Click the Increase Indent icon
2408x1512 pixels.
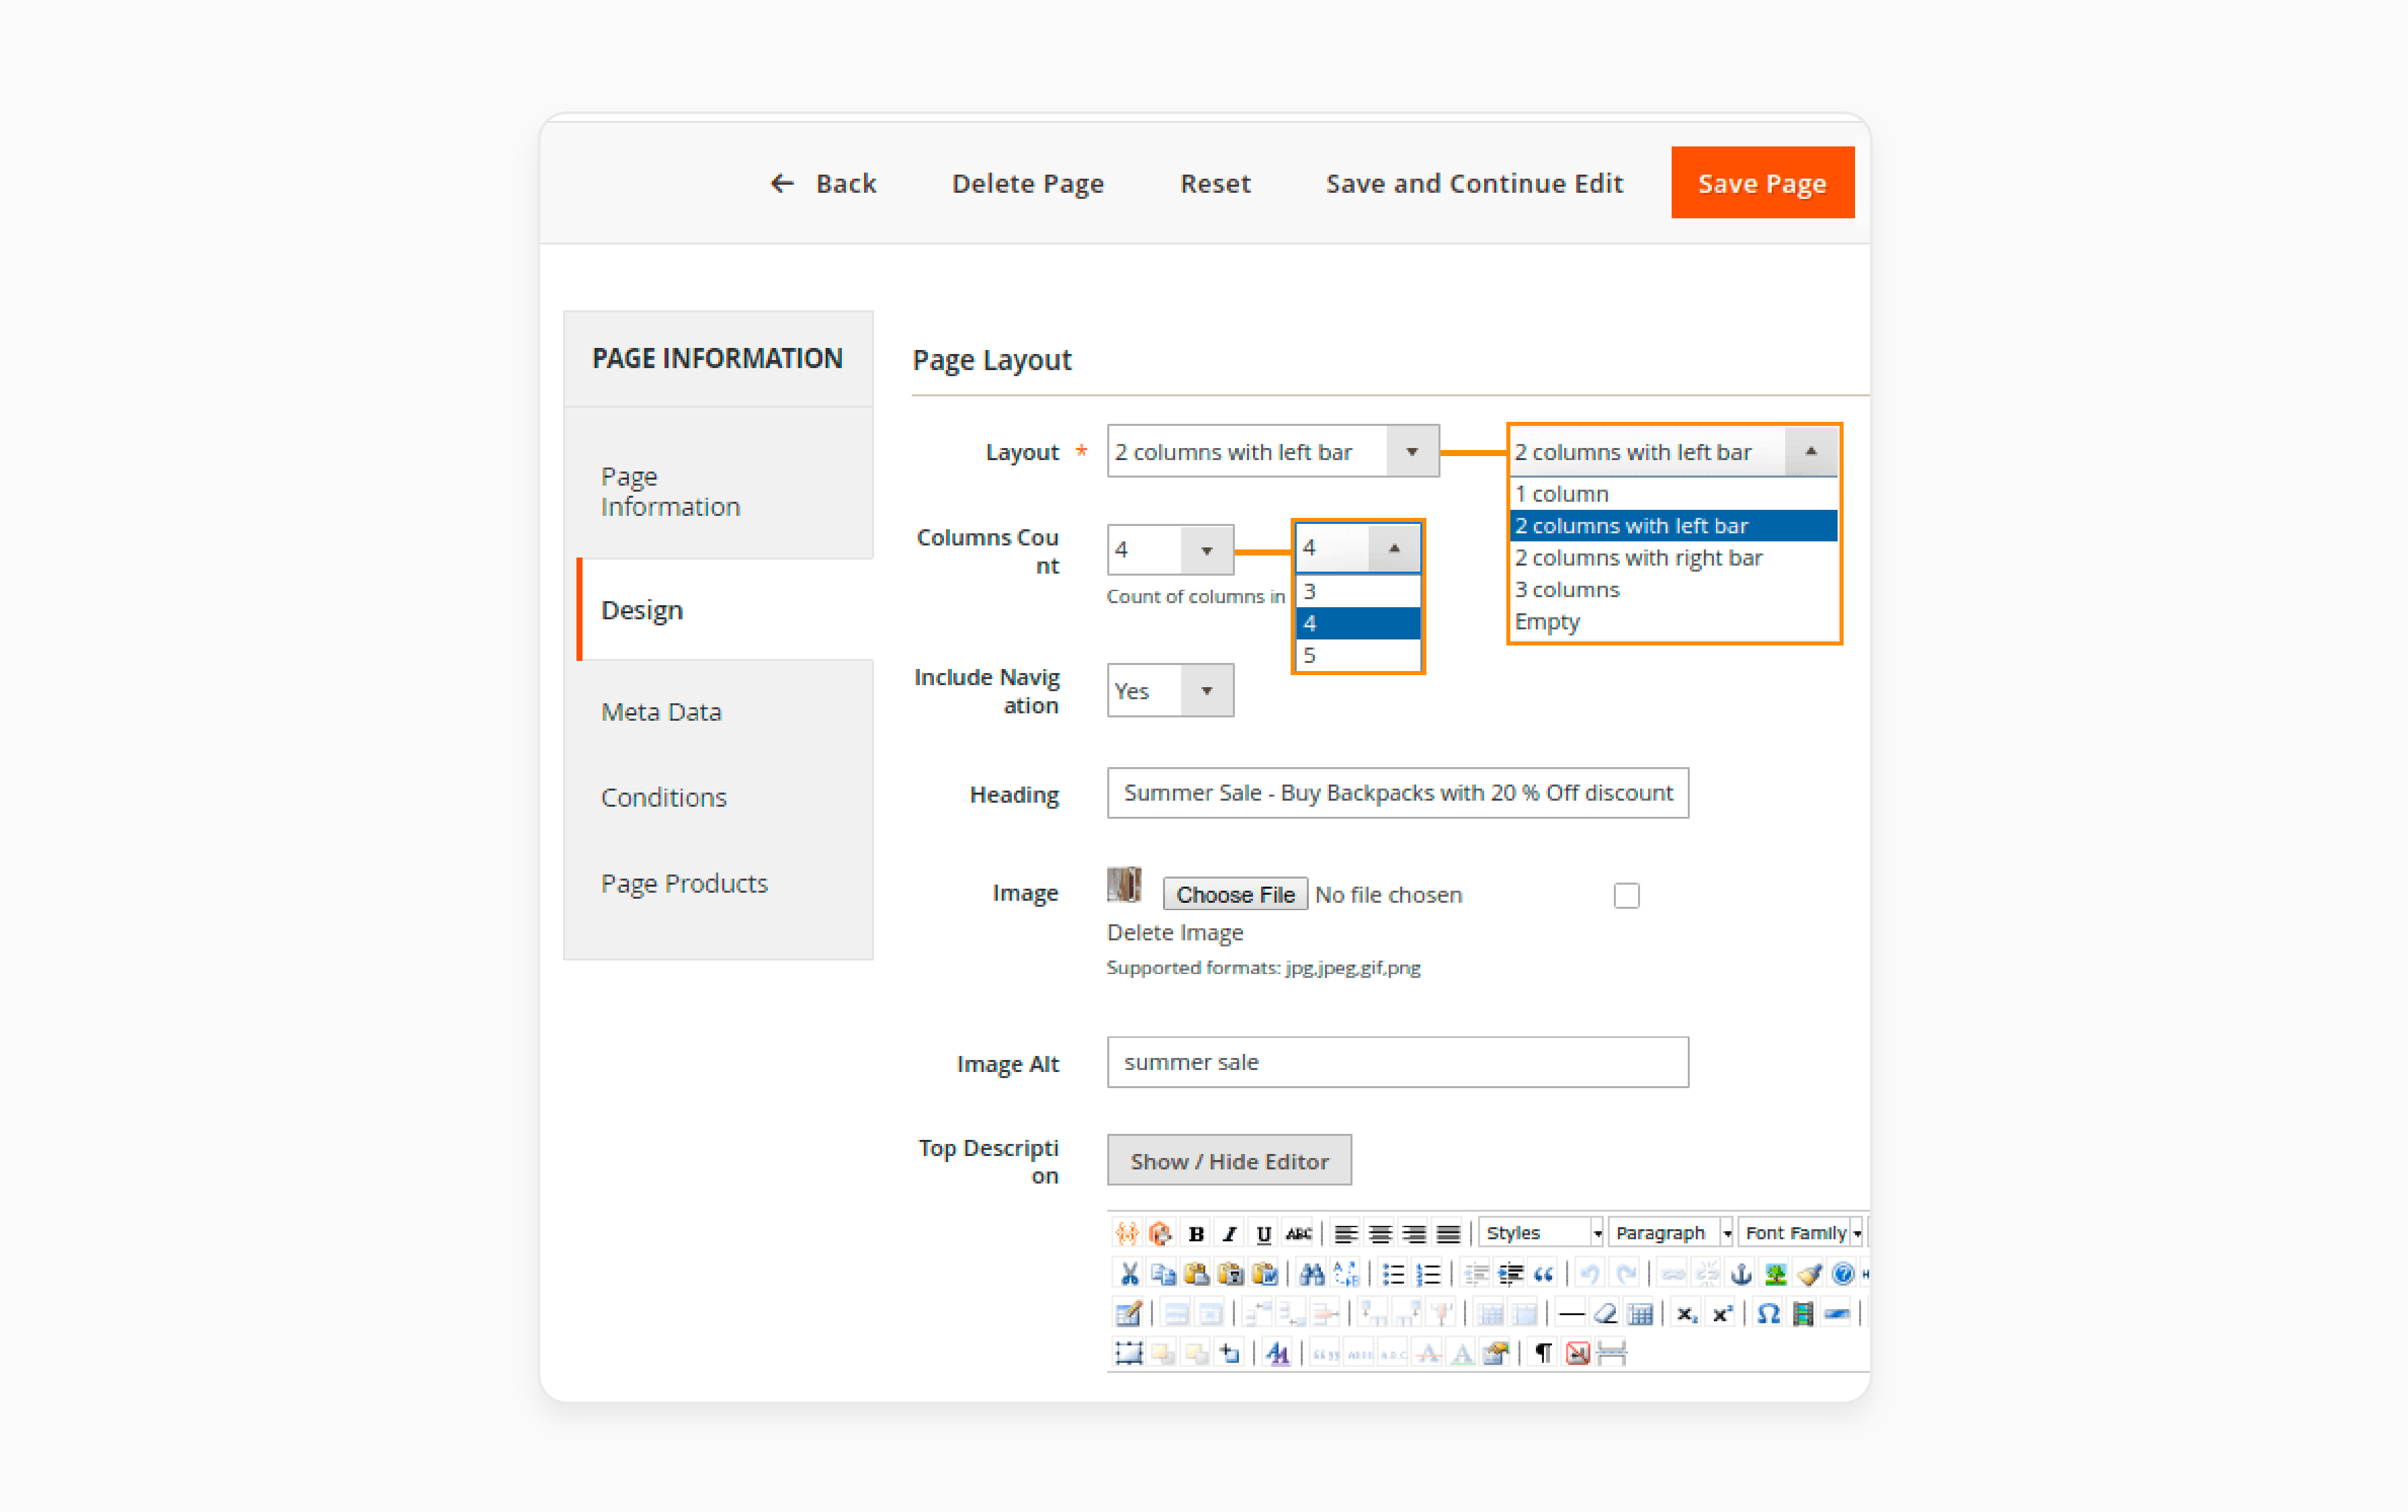(x=1510, y=1273)
